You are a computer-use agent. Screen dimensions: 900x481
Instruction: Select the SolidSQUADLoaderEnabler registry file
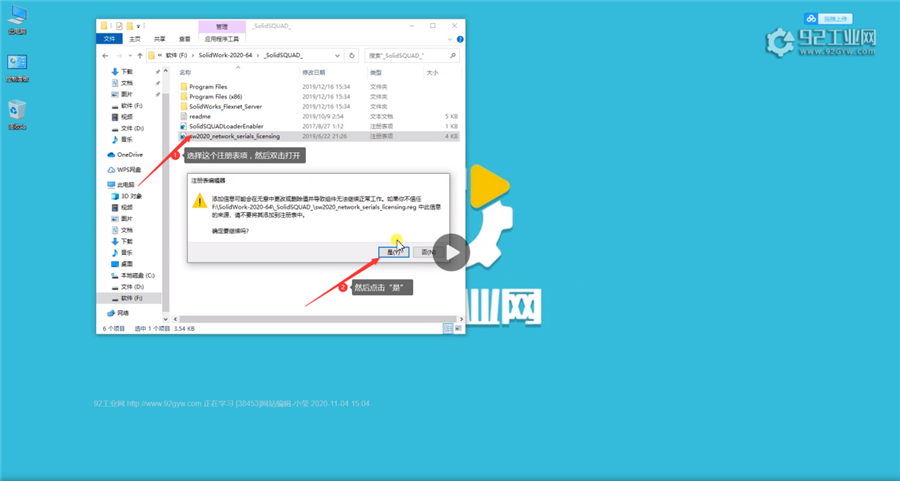[x=226, y=126]
